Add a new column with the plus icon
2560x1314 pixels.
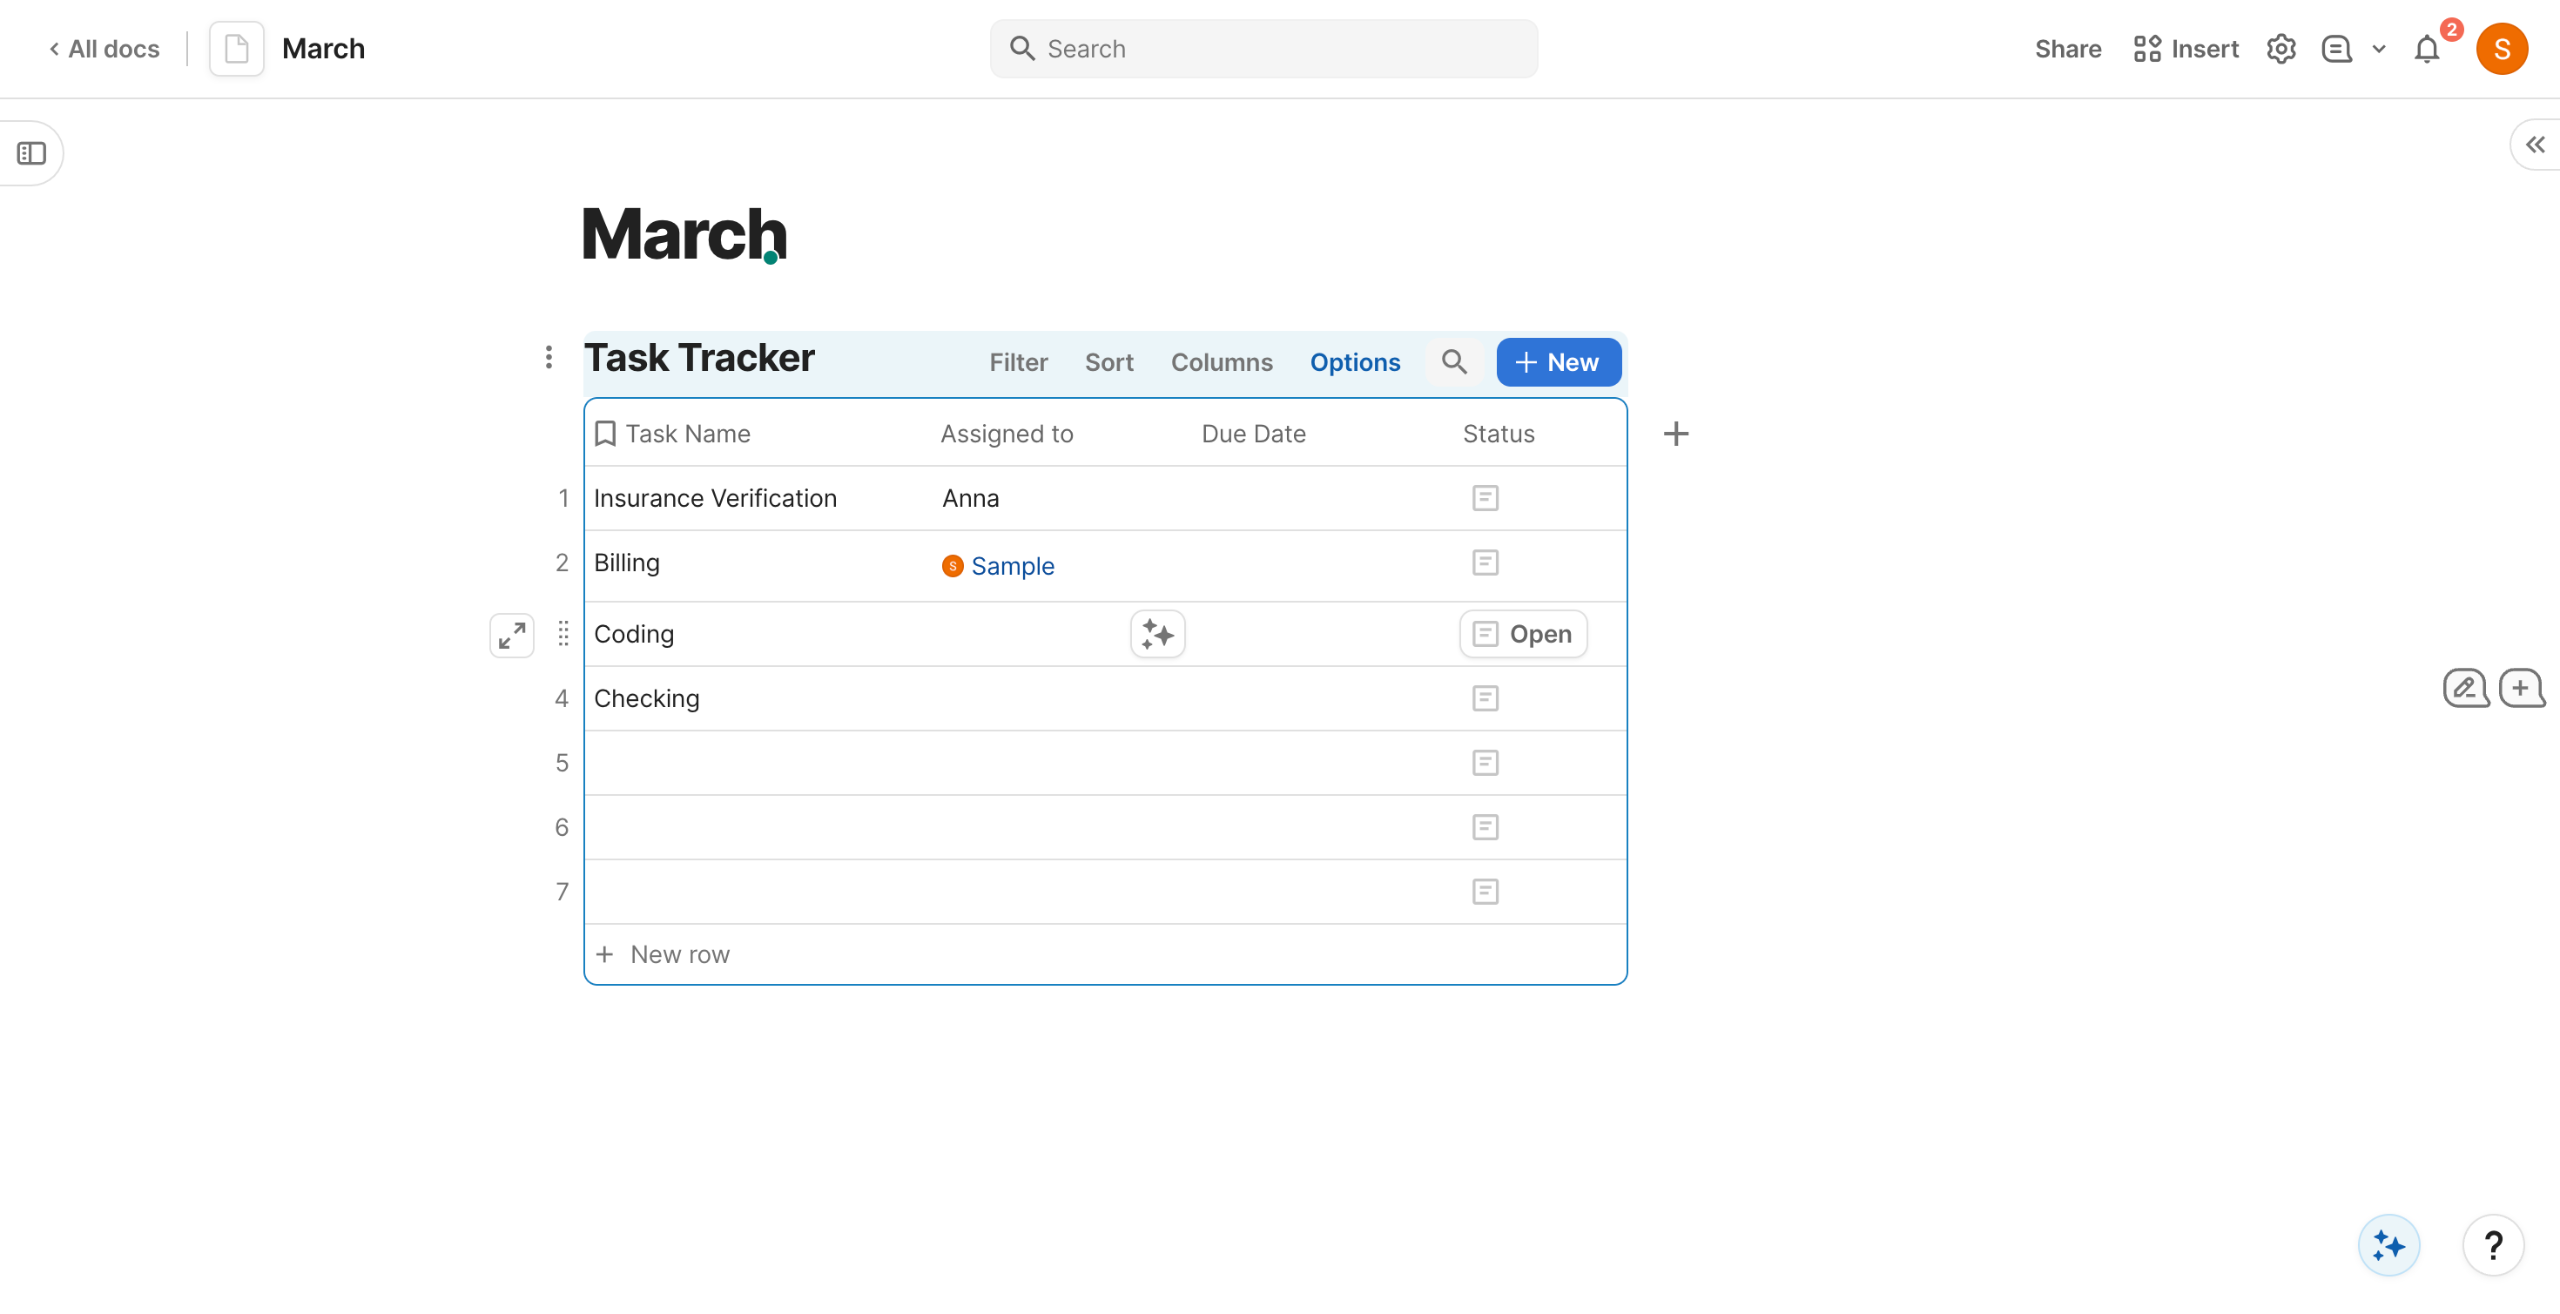click(x=1676, y=434)
